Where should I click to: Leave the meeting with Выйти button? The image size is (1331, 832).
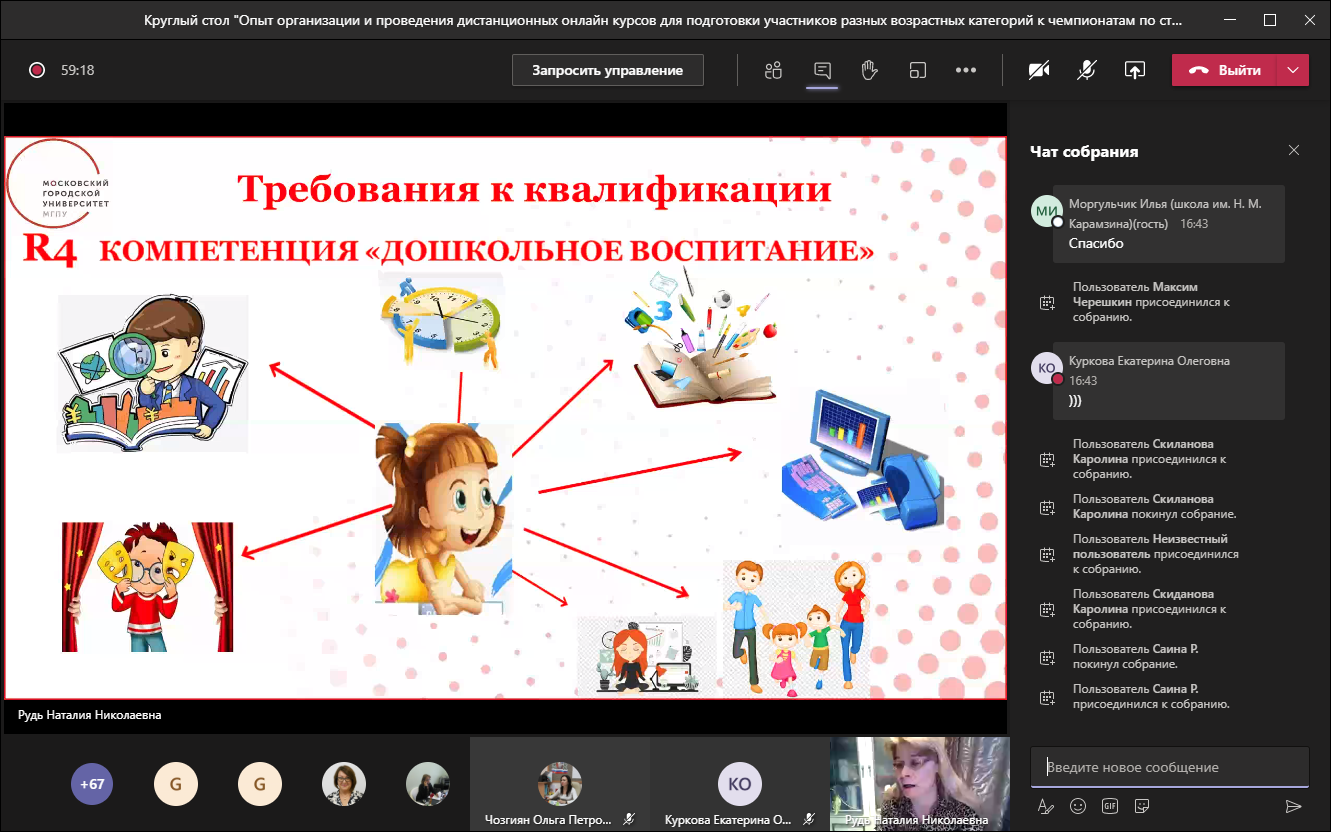tap(1224, 70)
